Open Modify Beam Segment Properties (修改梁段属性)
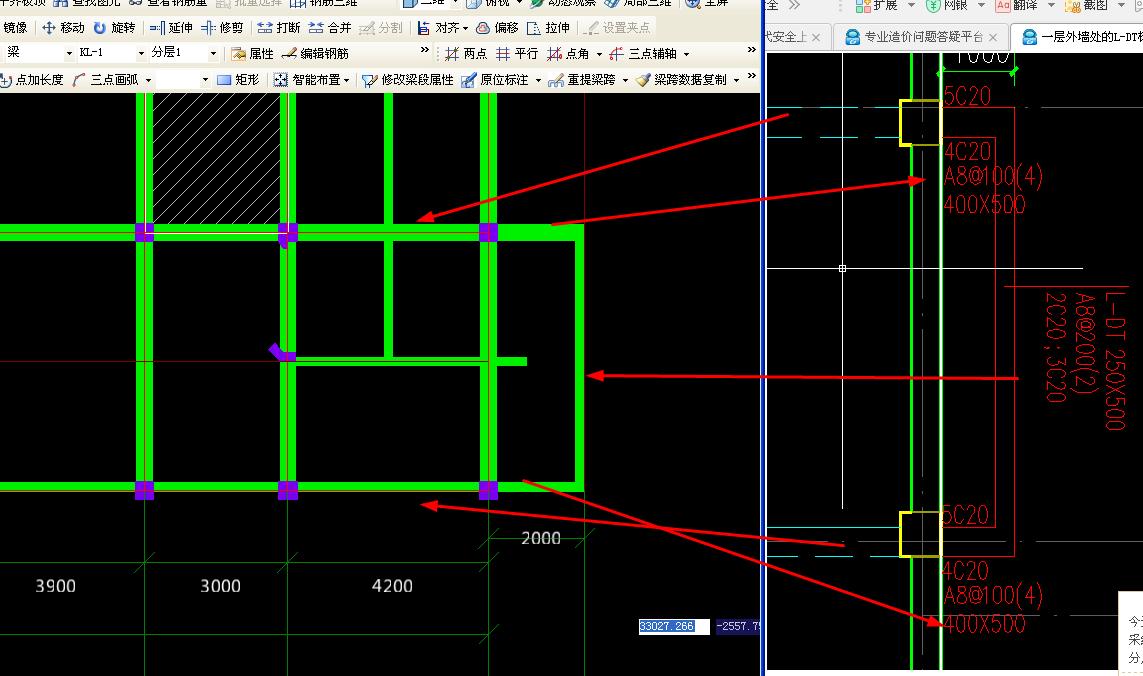This screenshot has height=676, width=1143. point(407,79)
